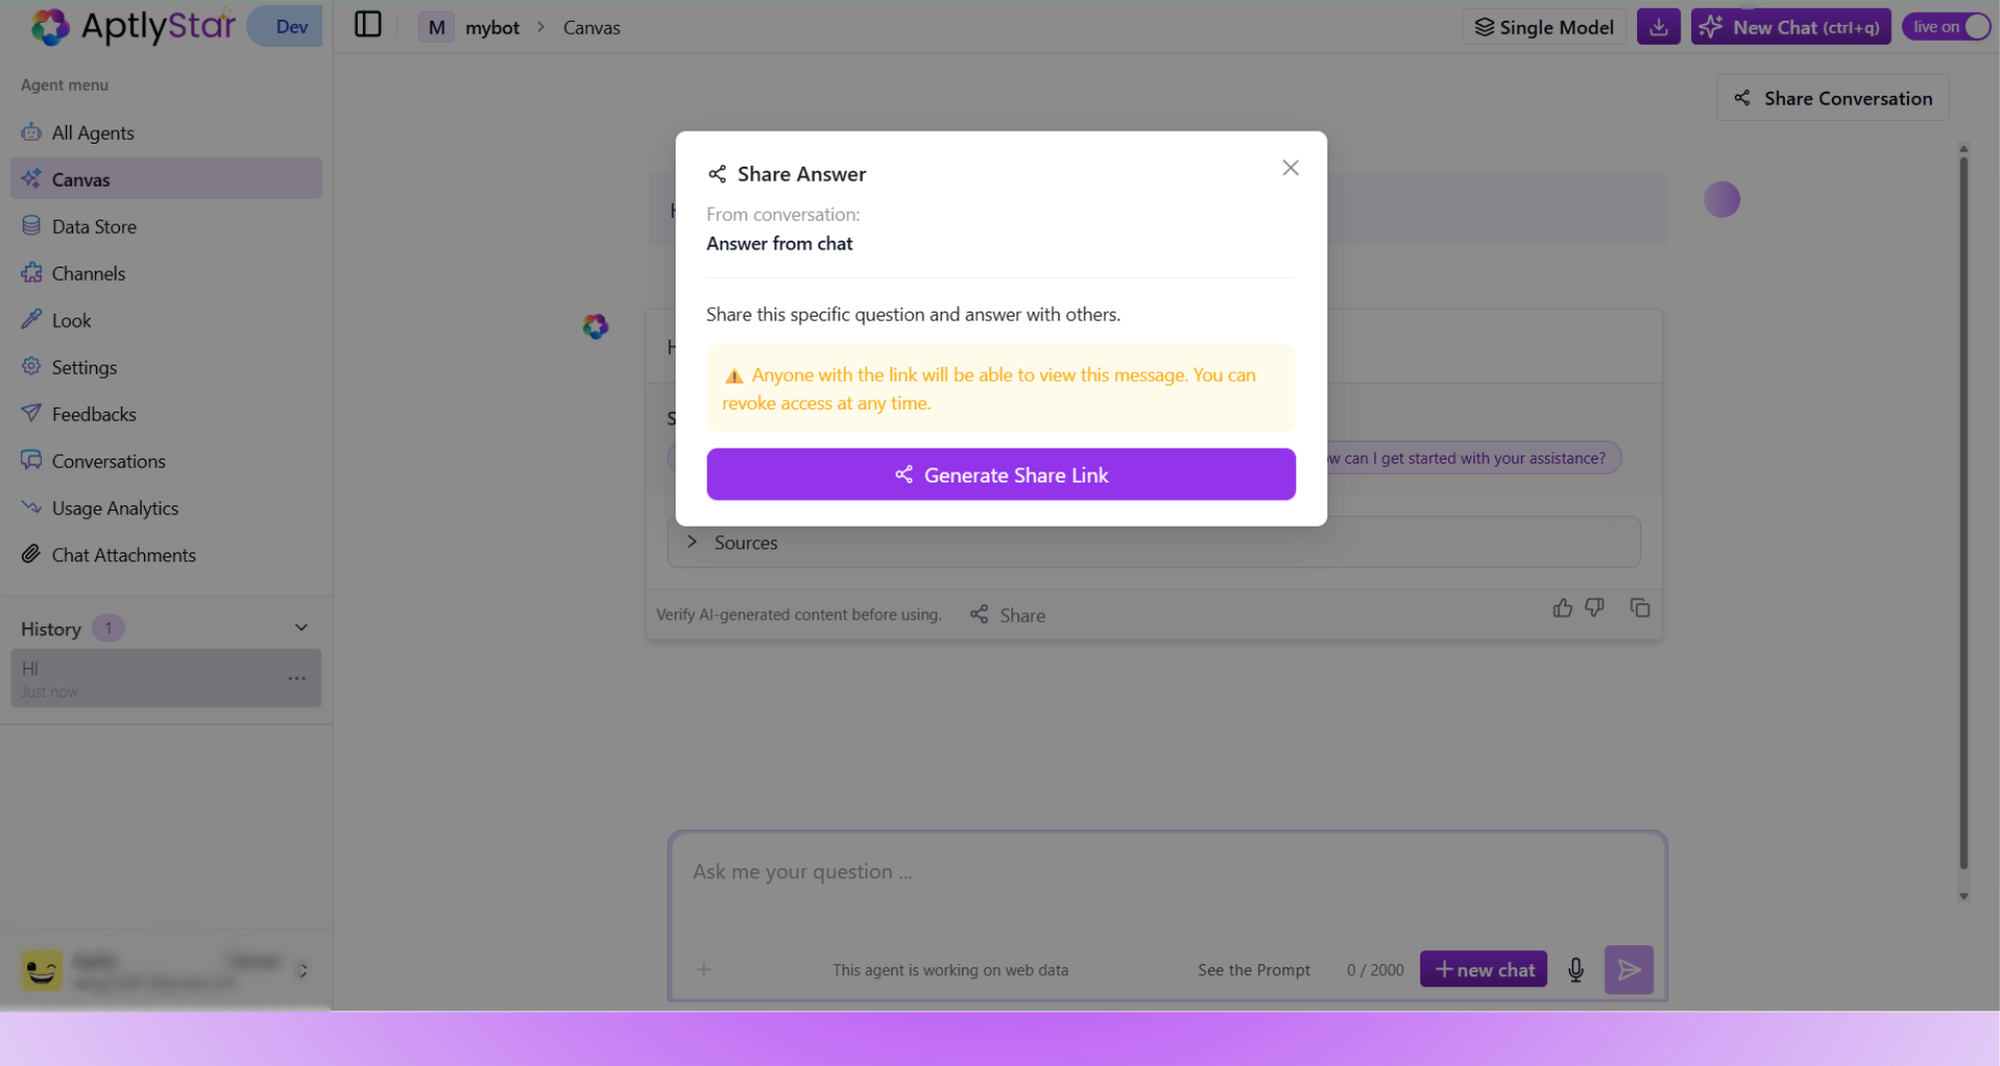Image resolution: width=2000 pixels, height=1066 pixels.
Task: Select Conversations in the agent menu
Action: pos(109,461)
